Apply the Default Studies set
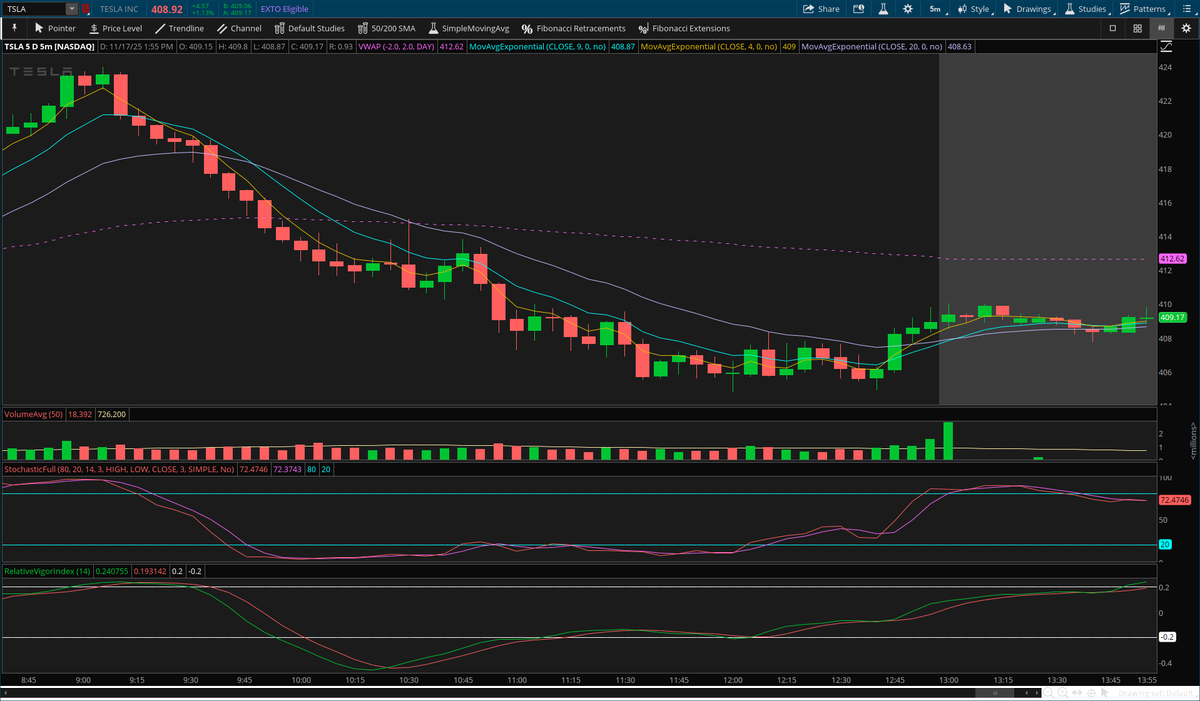This screenshot has height=701, width=1200. coord(309,28)
